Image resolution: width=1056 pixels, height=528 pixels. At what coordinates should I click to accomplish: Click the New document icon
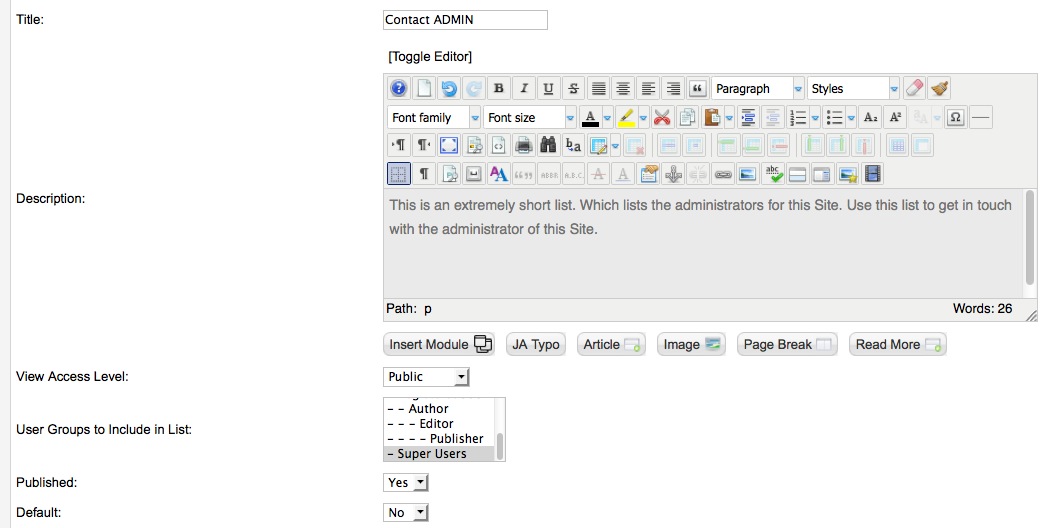click(424, 88)
